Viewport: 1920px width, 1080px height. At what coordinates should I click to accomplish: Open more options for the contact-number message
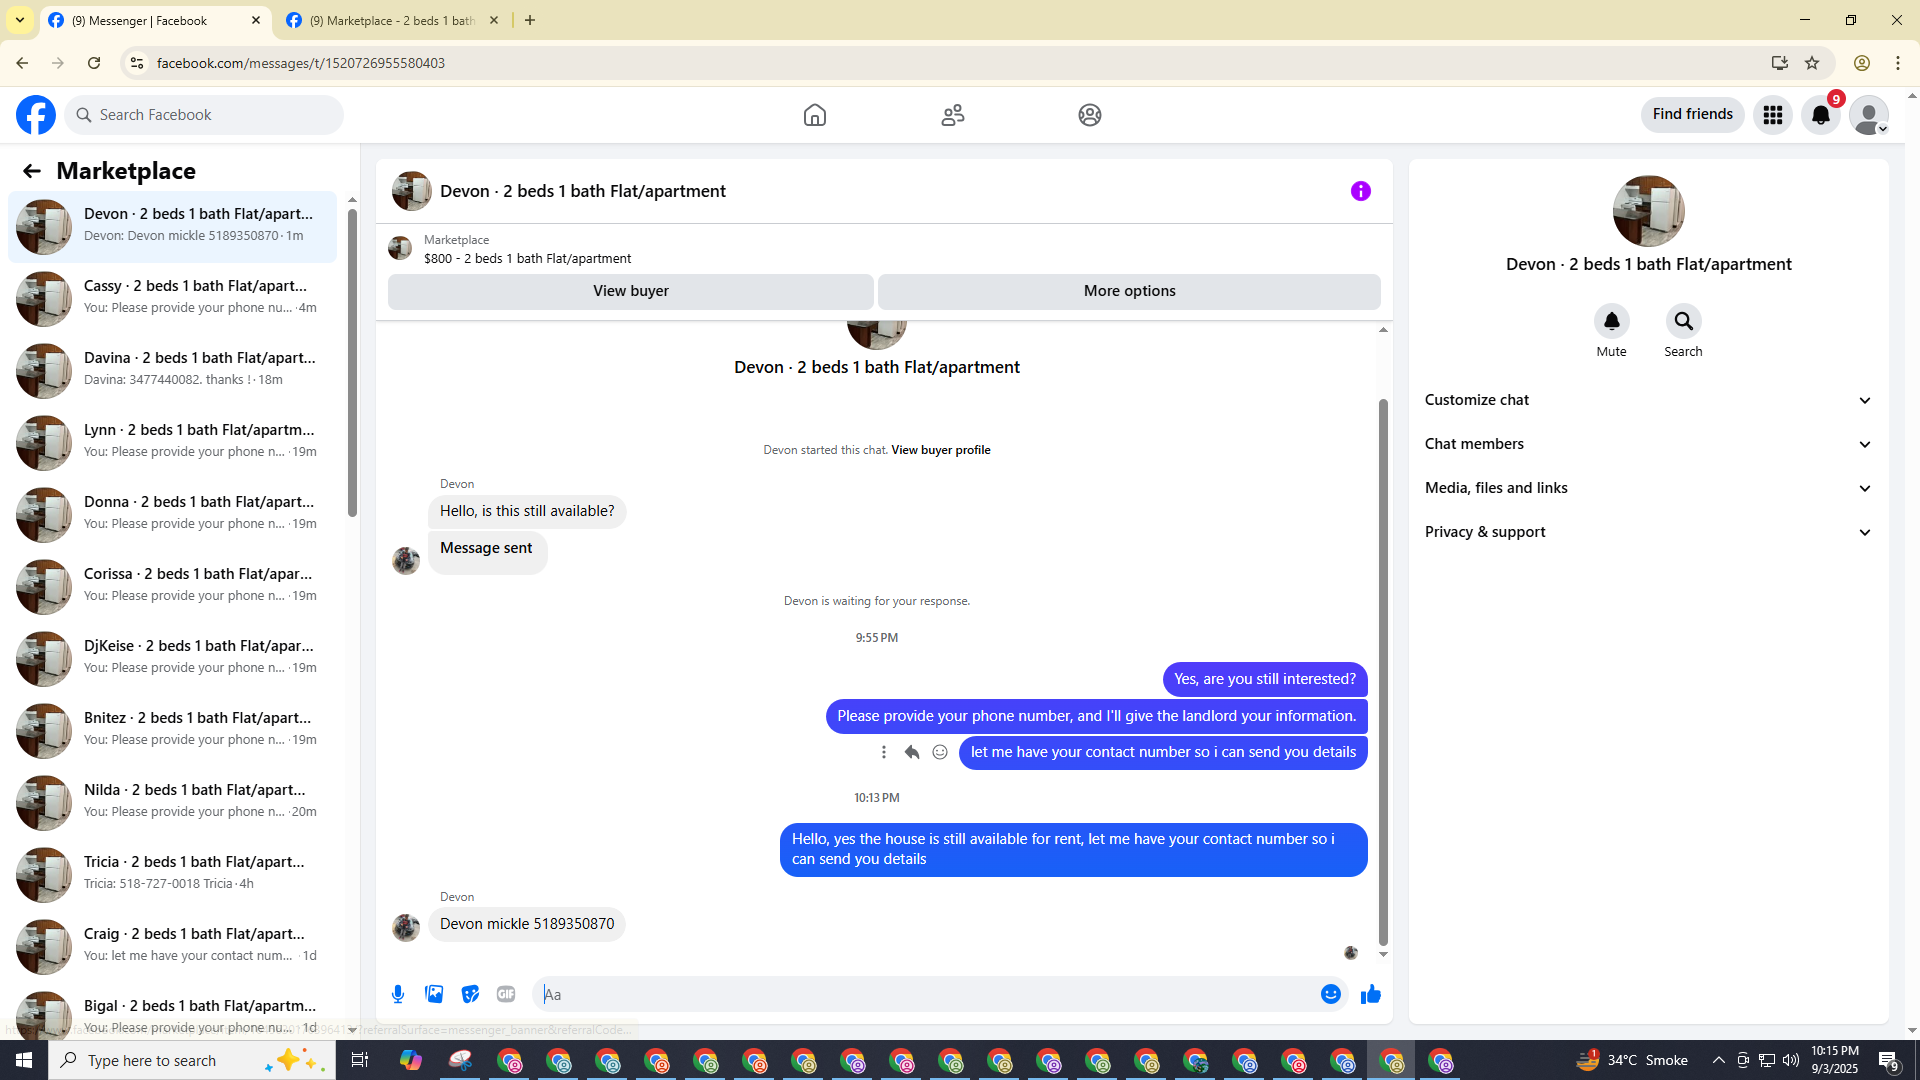884,752
